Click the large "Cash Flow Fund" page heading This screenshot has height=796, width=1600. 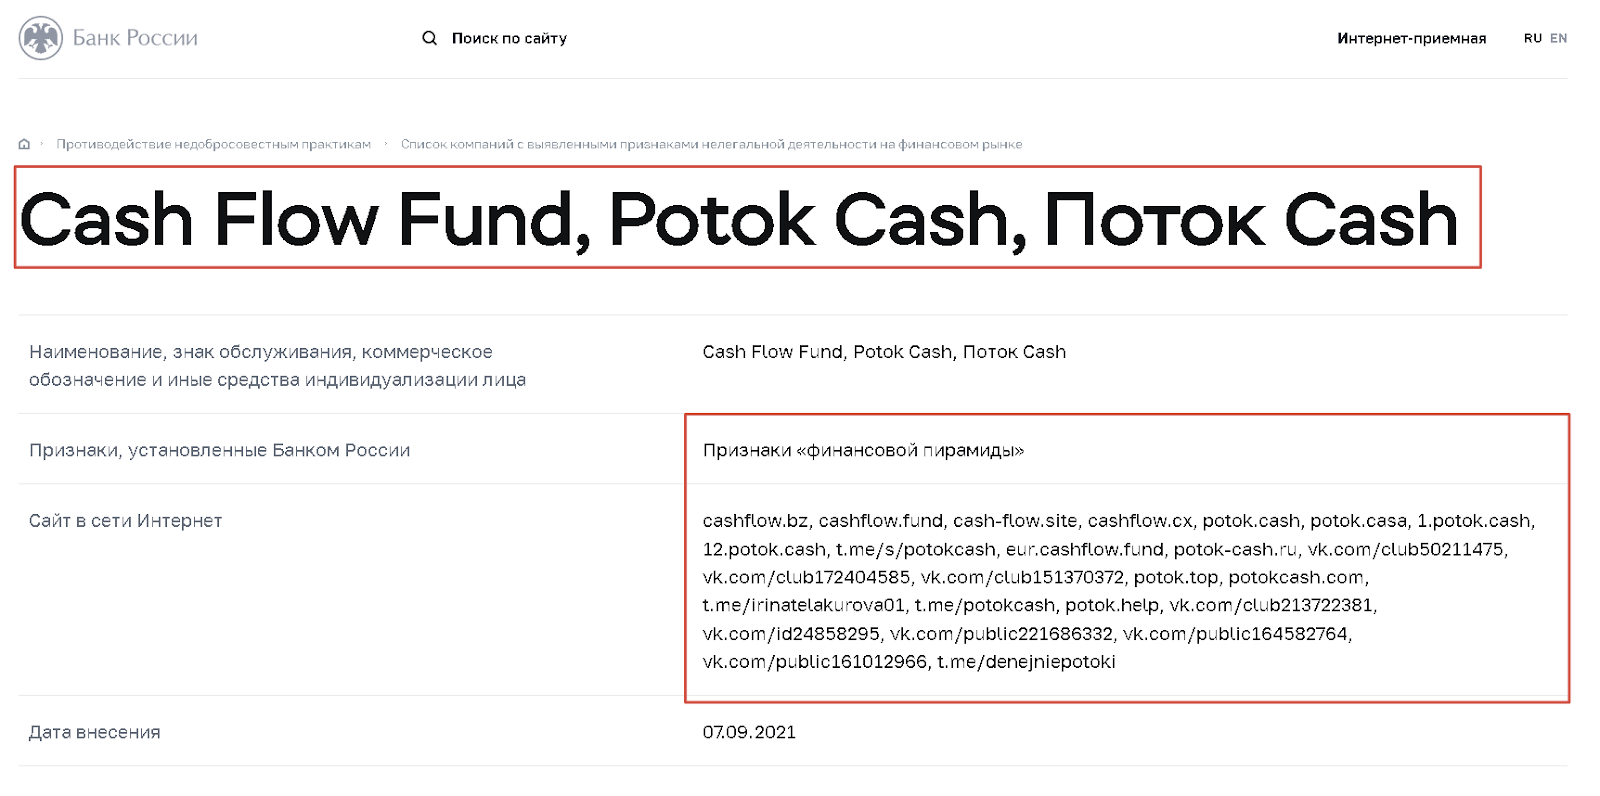pyautogui.click(x=738, y=219)
